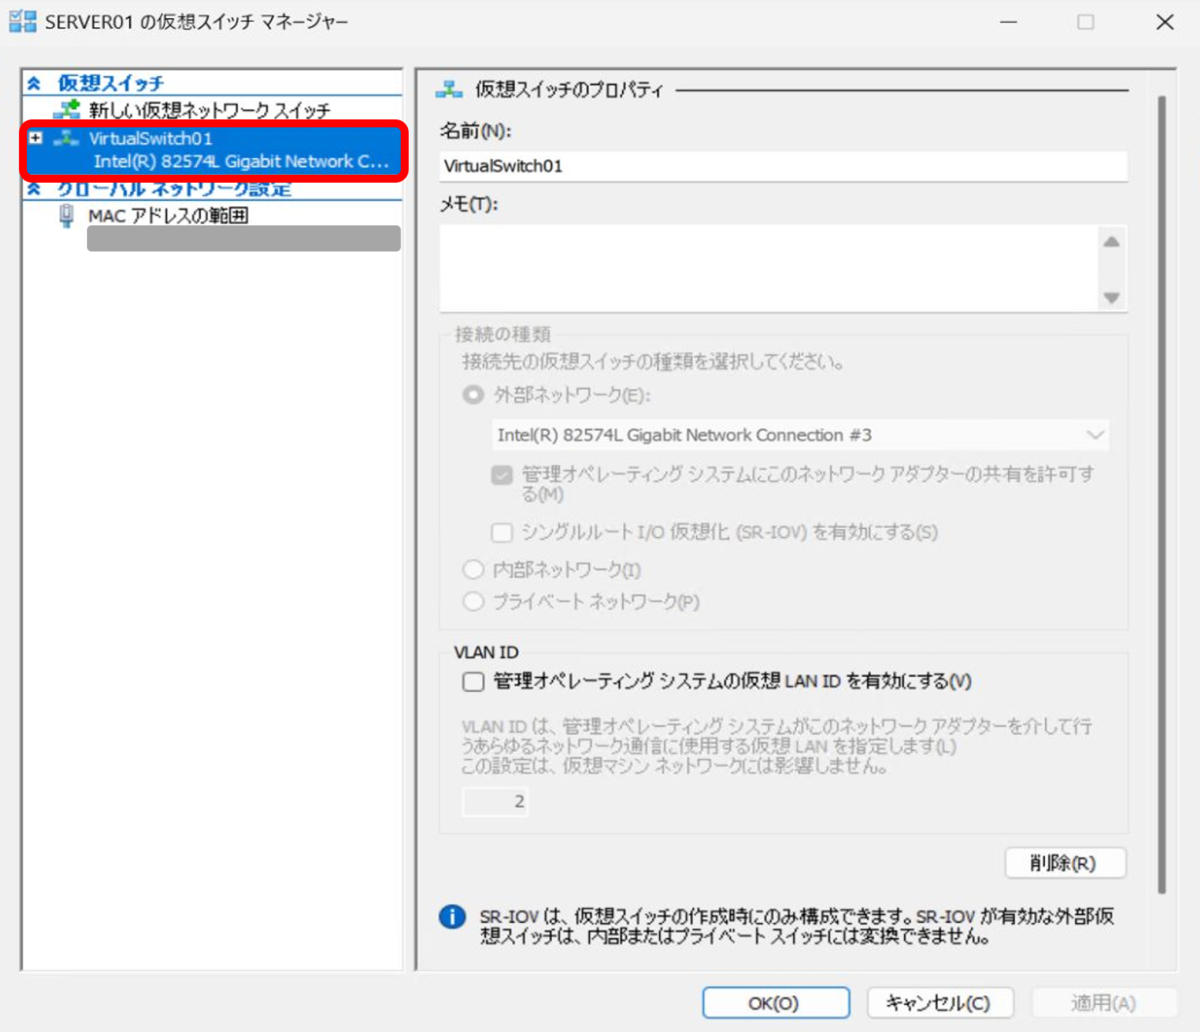Close the Virtual Switch Manager window
Viewport: 1200px width, 1032px height.
pyautogui.click(x=1165, y=22)
